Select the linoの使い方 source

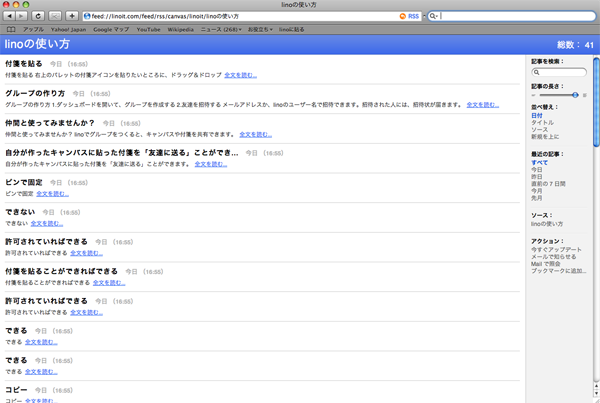547,224
